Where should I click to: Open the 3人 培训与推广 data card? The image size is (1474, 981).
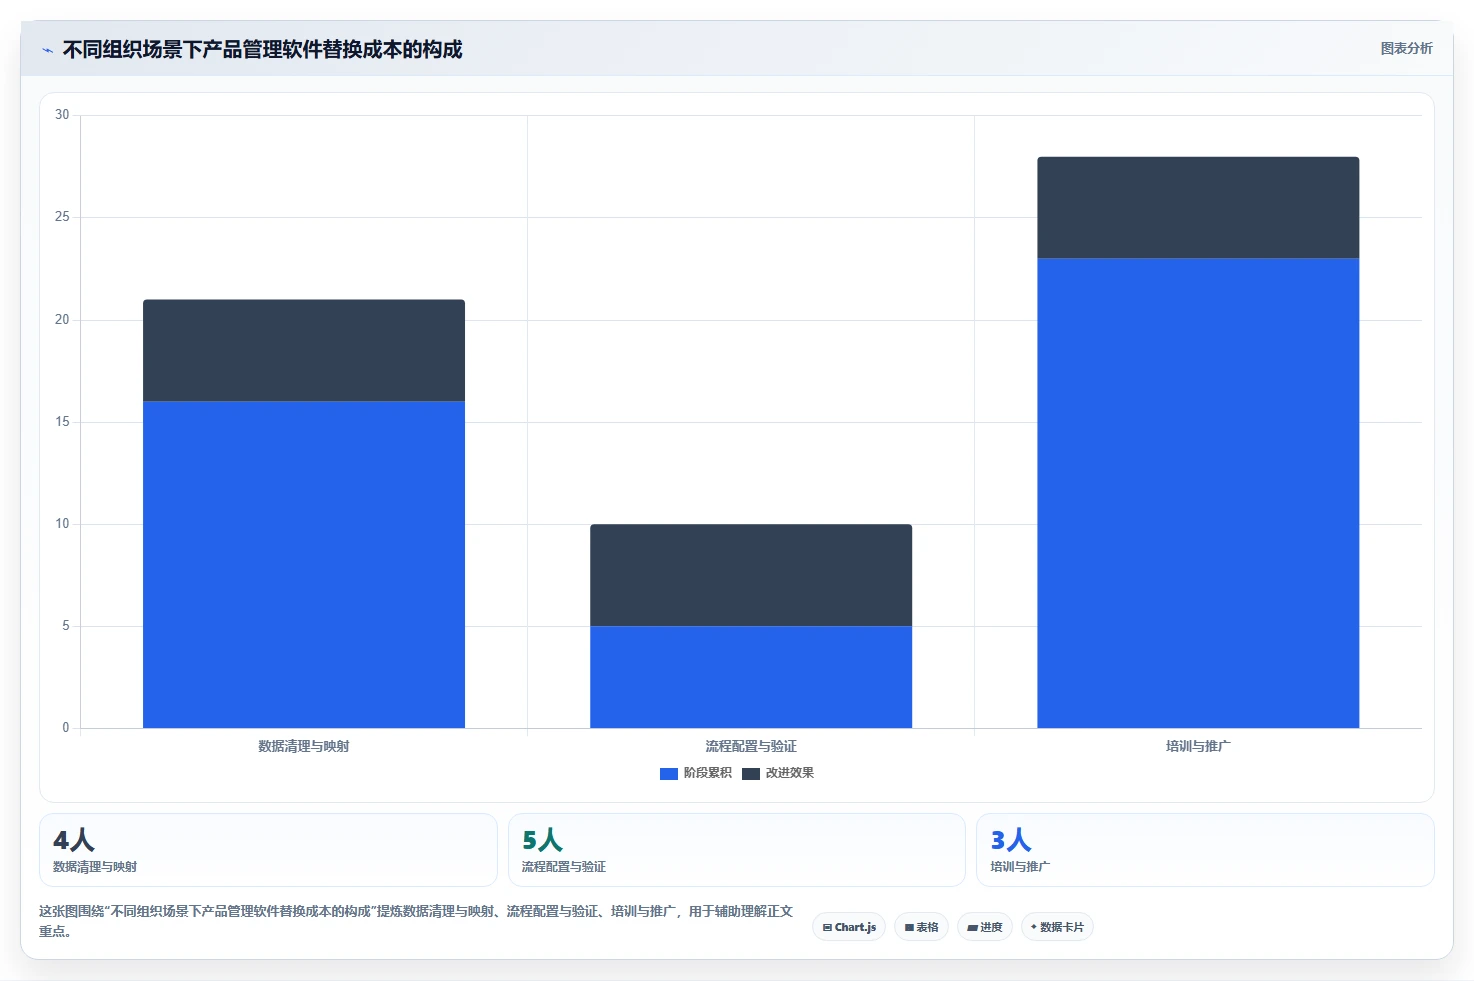coord(1205,850)
